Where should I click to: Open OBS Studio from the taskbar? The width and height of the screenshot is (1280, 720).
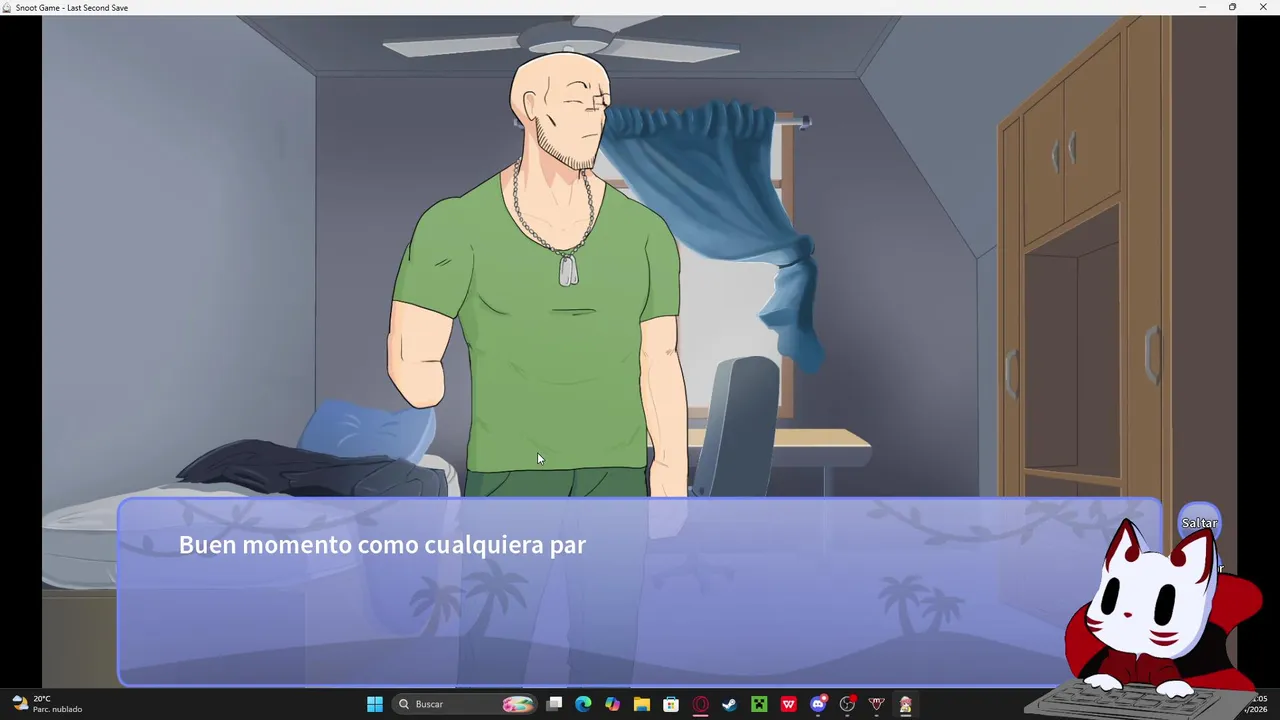(x=847, y=704)
